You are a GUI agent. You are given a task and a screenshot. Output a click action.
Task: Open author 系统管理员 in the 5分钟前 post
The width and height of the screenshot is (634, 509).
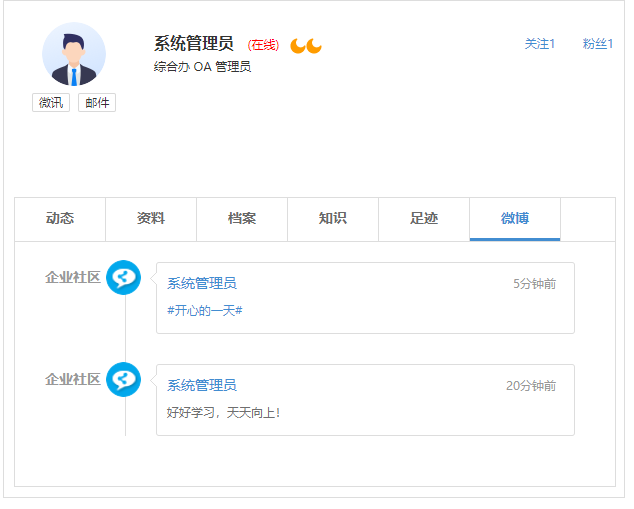[202, 284]
